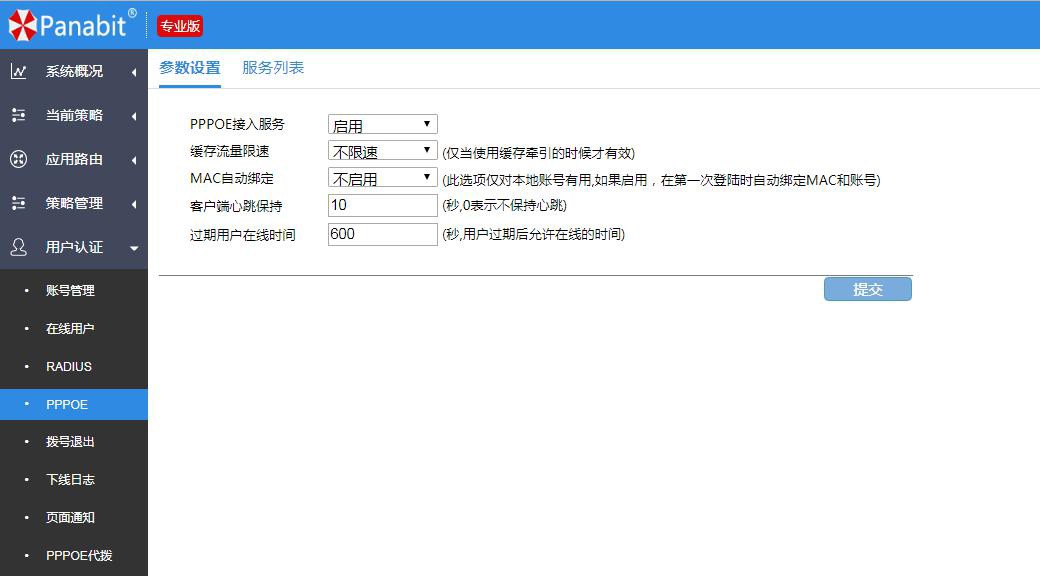Image resolution: width=1040 pixels, height=576 pixels.
Task: Click the 用户认证 person icon
Action: pos(19,248)
